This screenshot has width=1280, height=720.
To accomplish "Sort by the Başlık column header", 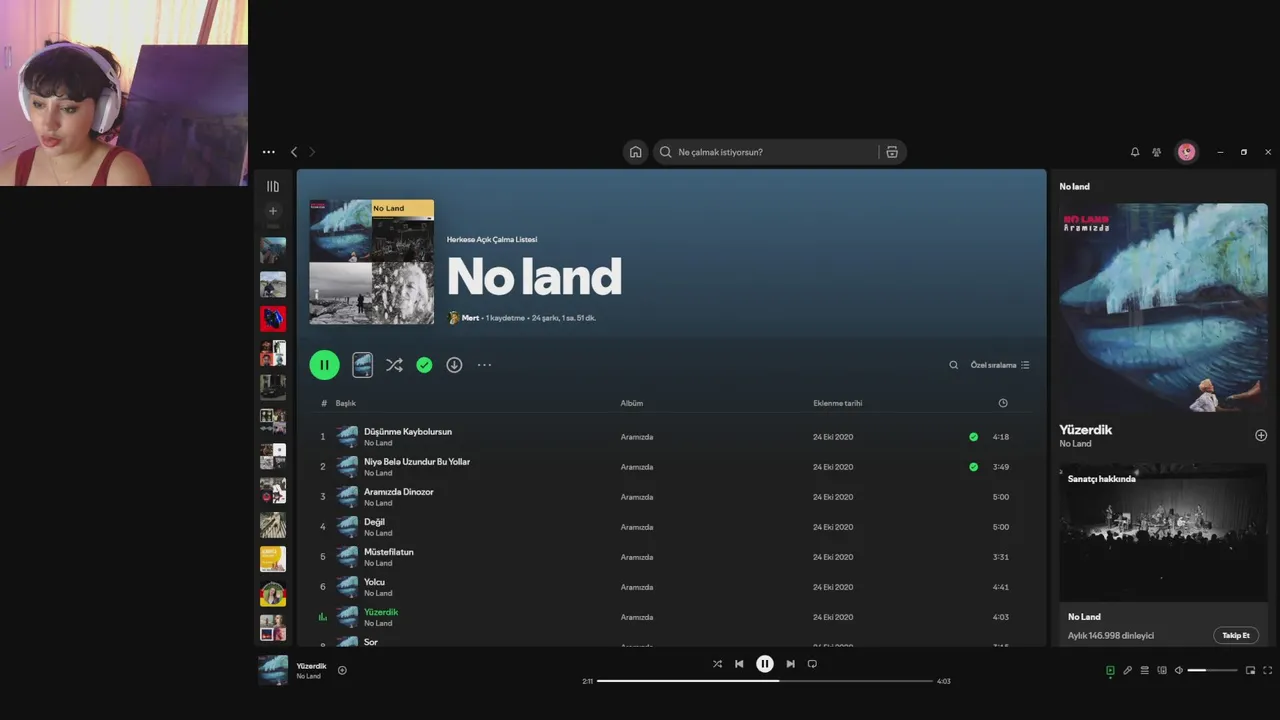I will pyautogui.click(x=346, y=403).
